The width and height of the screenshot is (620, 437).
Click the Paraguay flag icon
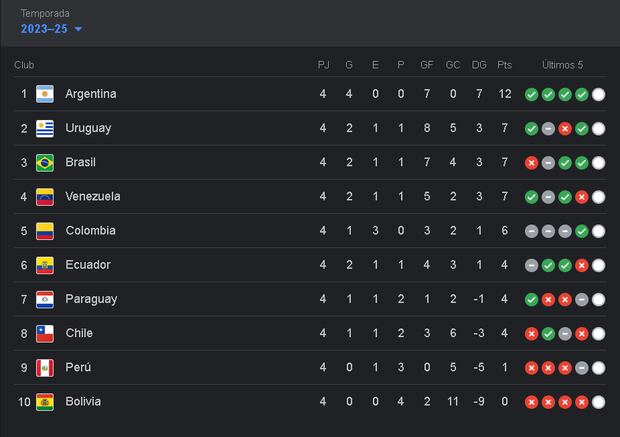[x=44, y=299]
